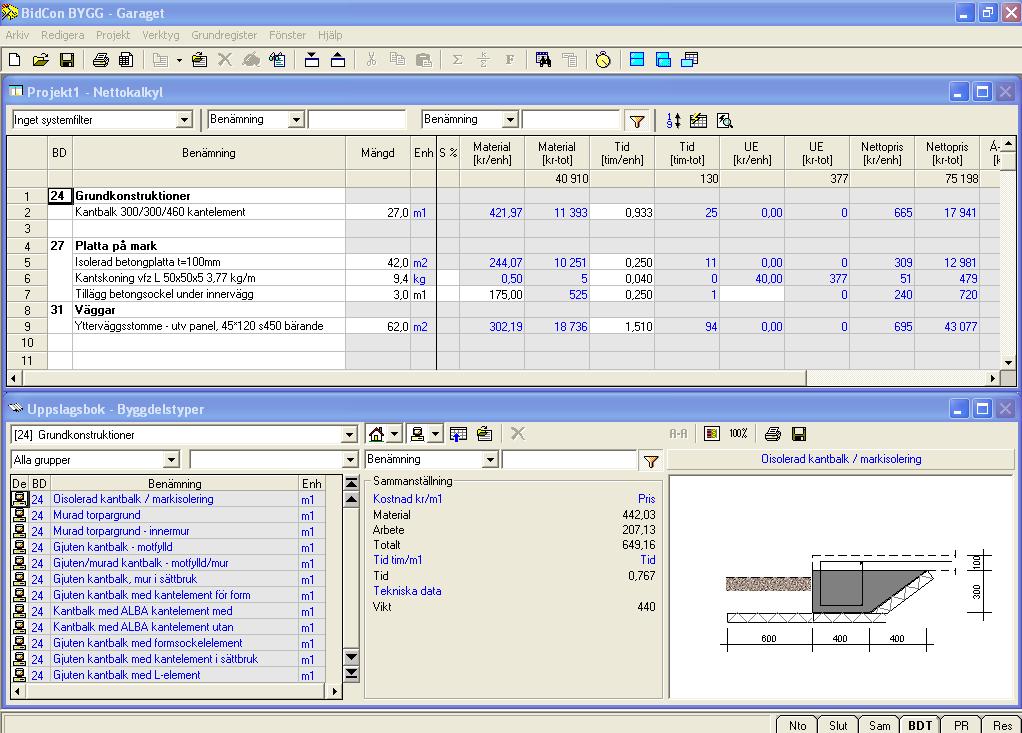Click the Copy icon in main toolbar
Screen dimensions: 1022x733
point(397,60)
